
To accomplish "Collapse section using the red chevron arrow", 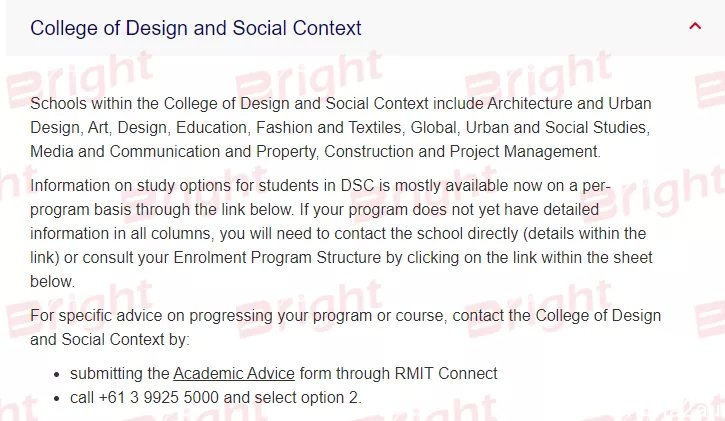I will (x=695, y=26).
